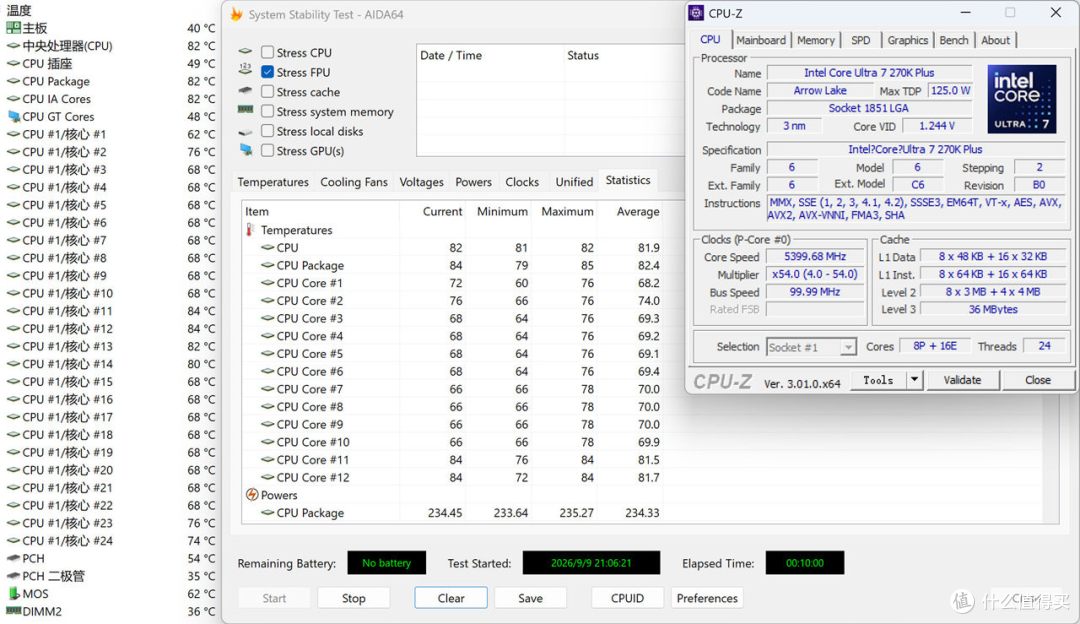Click the Save button
Image resolution: width=1080 pixels, height=624 pixels.
click(x=530, y=598)
